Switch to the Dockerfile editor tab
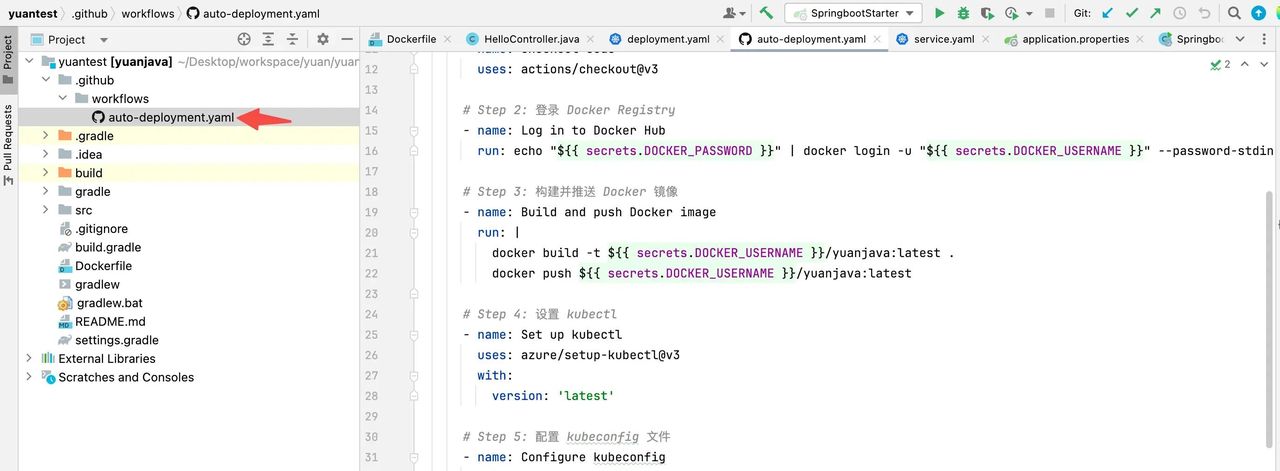This screenshot has width=1280, height=471. coord(411,39)
